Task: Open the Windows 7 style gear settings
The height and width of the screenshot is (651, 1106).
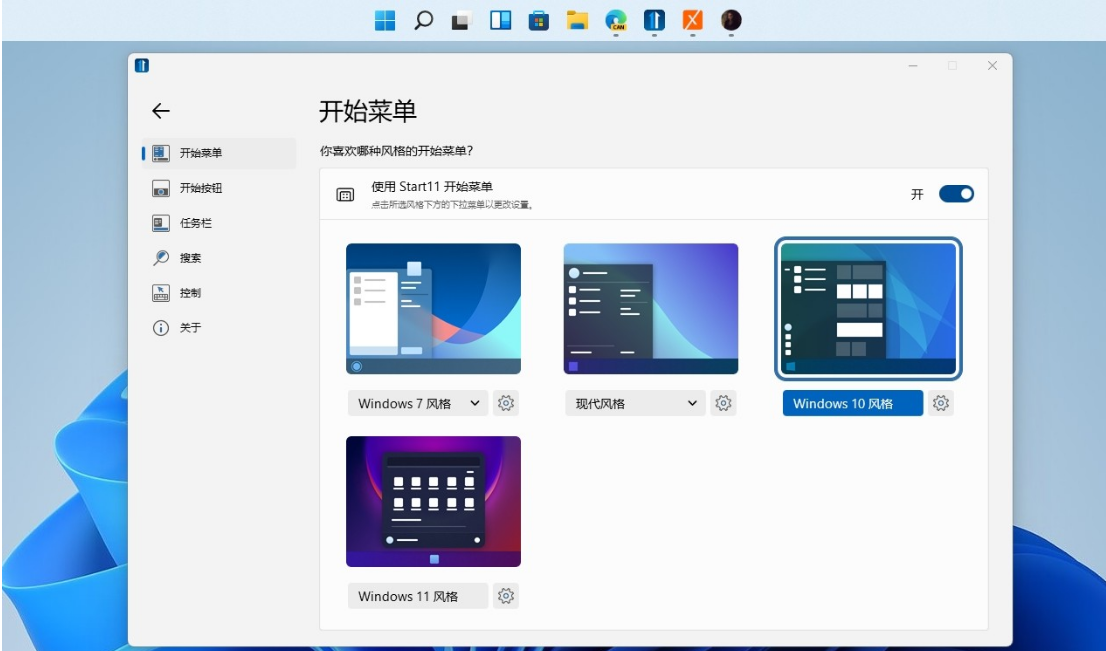Action: pos(505,404)
